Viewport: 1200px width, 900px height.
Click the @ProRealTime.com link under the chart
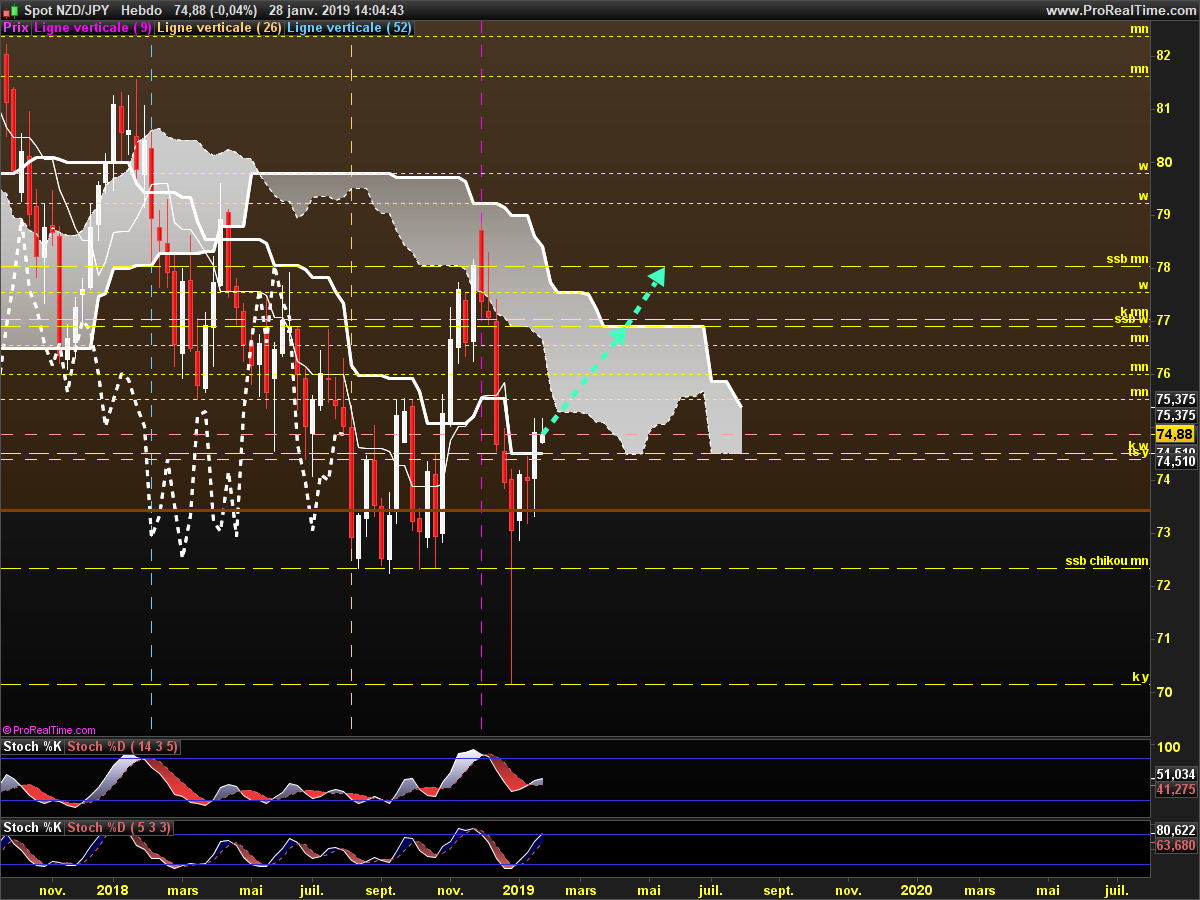point(49,731)
